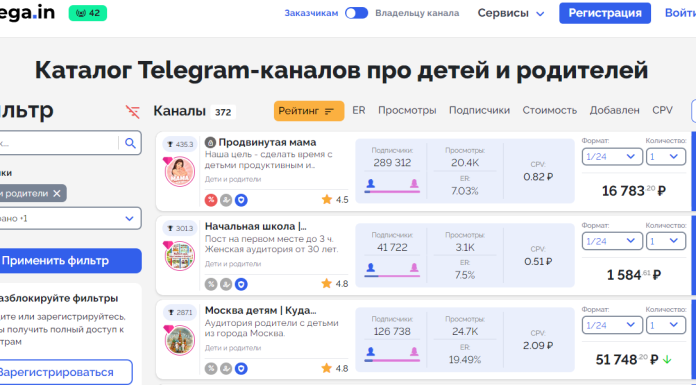Click price 16 783 ₽
Screen dimensions: 696x385
pyautogui.click(x=634, y=191)
